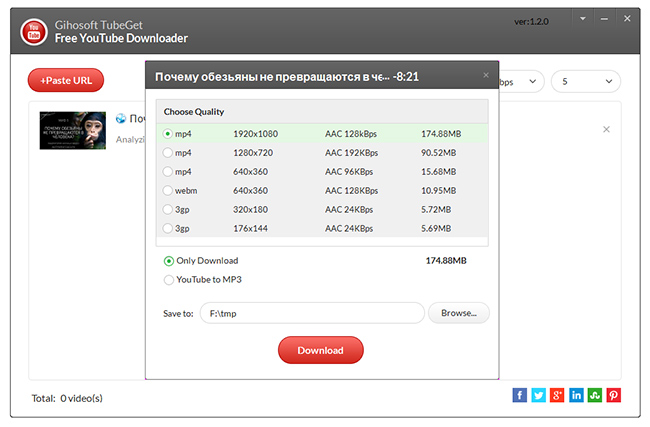The height and width of the screenshot is (427, 650).
Task: Click the 1920x1080 resolution cell
Action: (x=255, y=134)
